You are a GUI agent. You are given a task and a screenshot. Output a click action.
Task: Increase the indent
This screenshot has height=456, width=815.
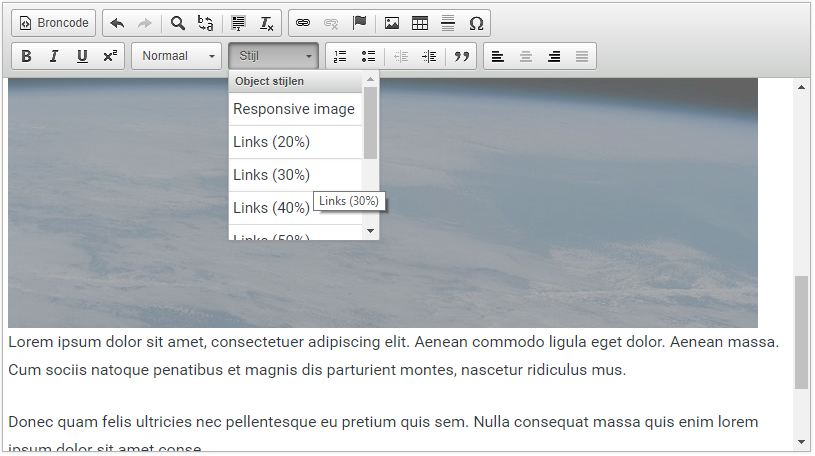click(429, 56)
